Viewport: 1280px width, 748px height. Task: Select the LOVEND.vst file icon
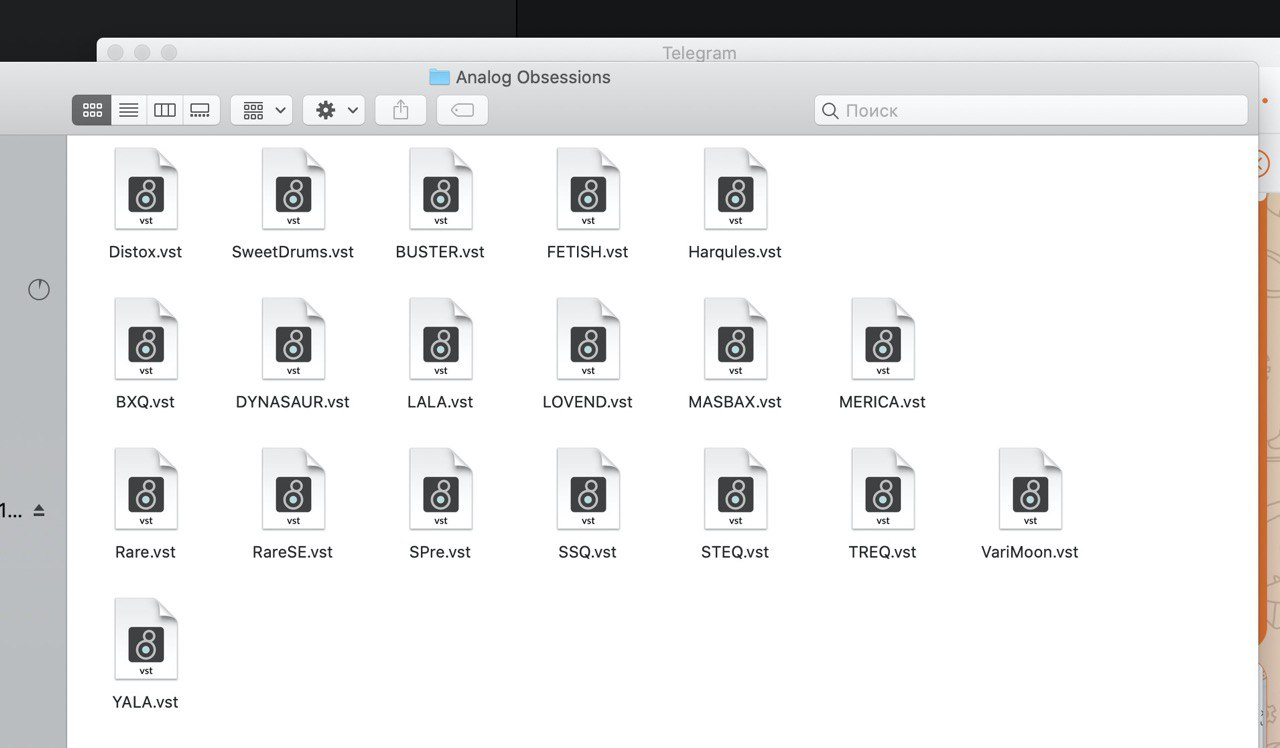click(588, 339)
